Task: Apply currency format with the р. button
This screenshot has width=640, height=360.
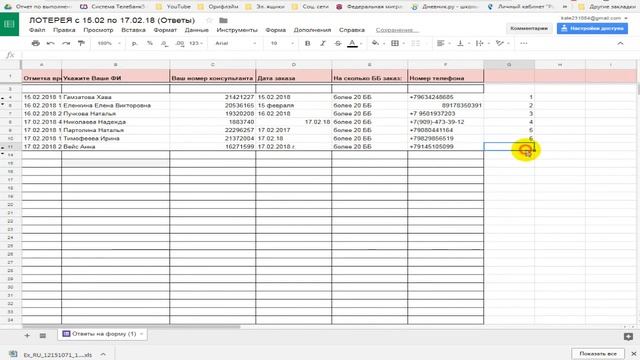Action: [x=135, y=43]
